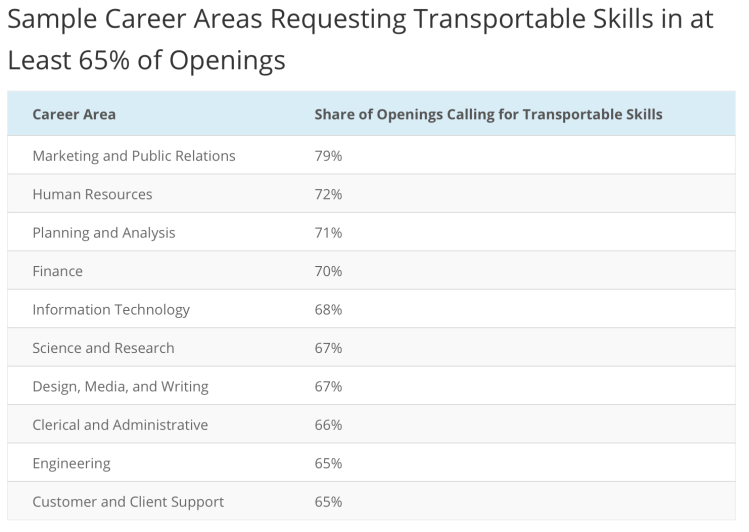Viewport: 749px width, 532px height.
Task: Select the Information Technology cell
Action: click(x=111, y=310)
